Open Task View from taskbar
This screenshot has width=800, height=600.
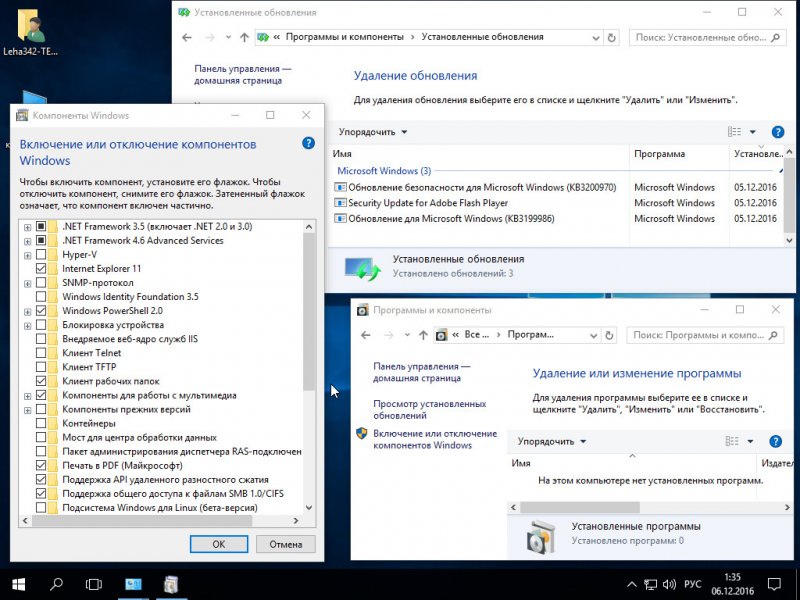click(x=94, y=584)
